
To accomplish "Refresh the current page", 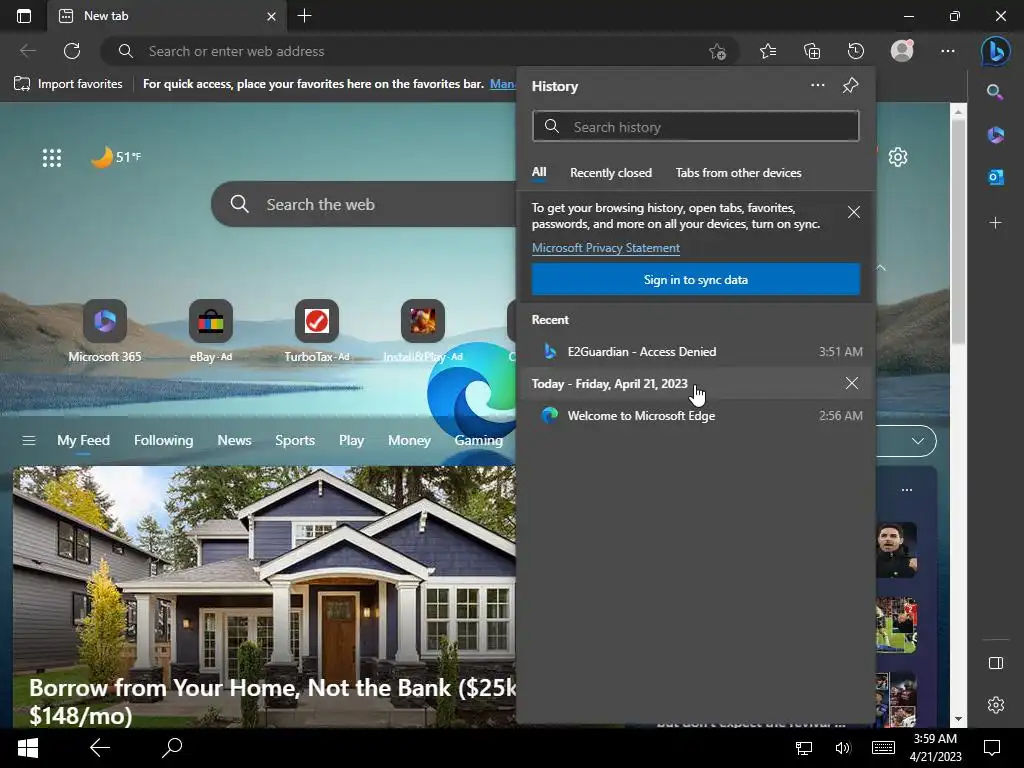I will click(x=72, y=51).
